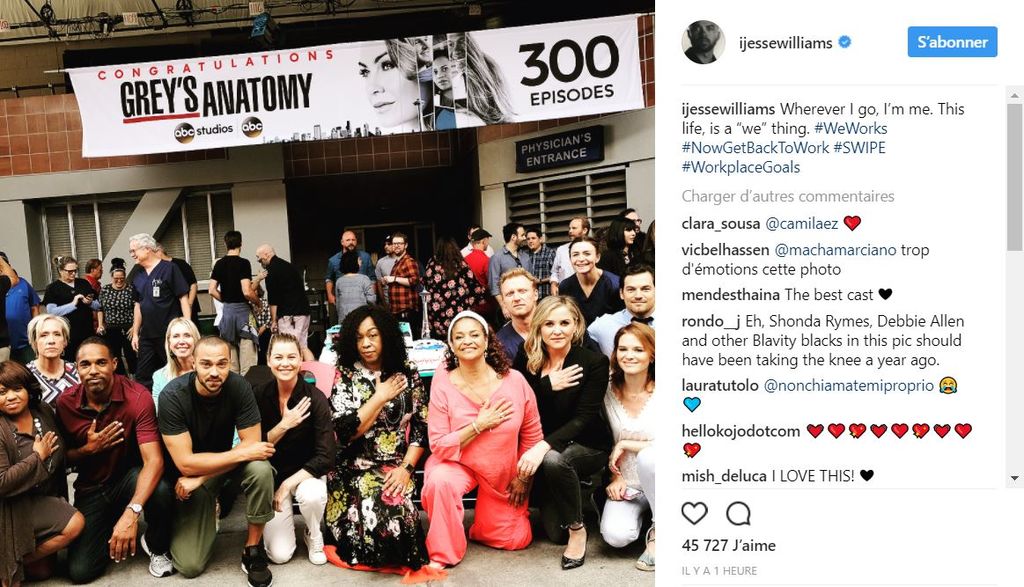Screen dimensions: 1024x587
Task: Click the blue verified badge
Action: point(844,42)
